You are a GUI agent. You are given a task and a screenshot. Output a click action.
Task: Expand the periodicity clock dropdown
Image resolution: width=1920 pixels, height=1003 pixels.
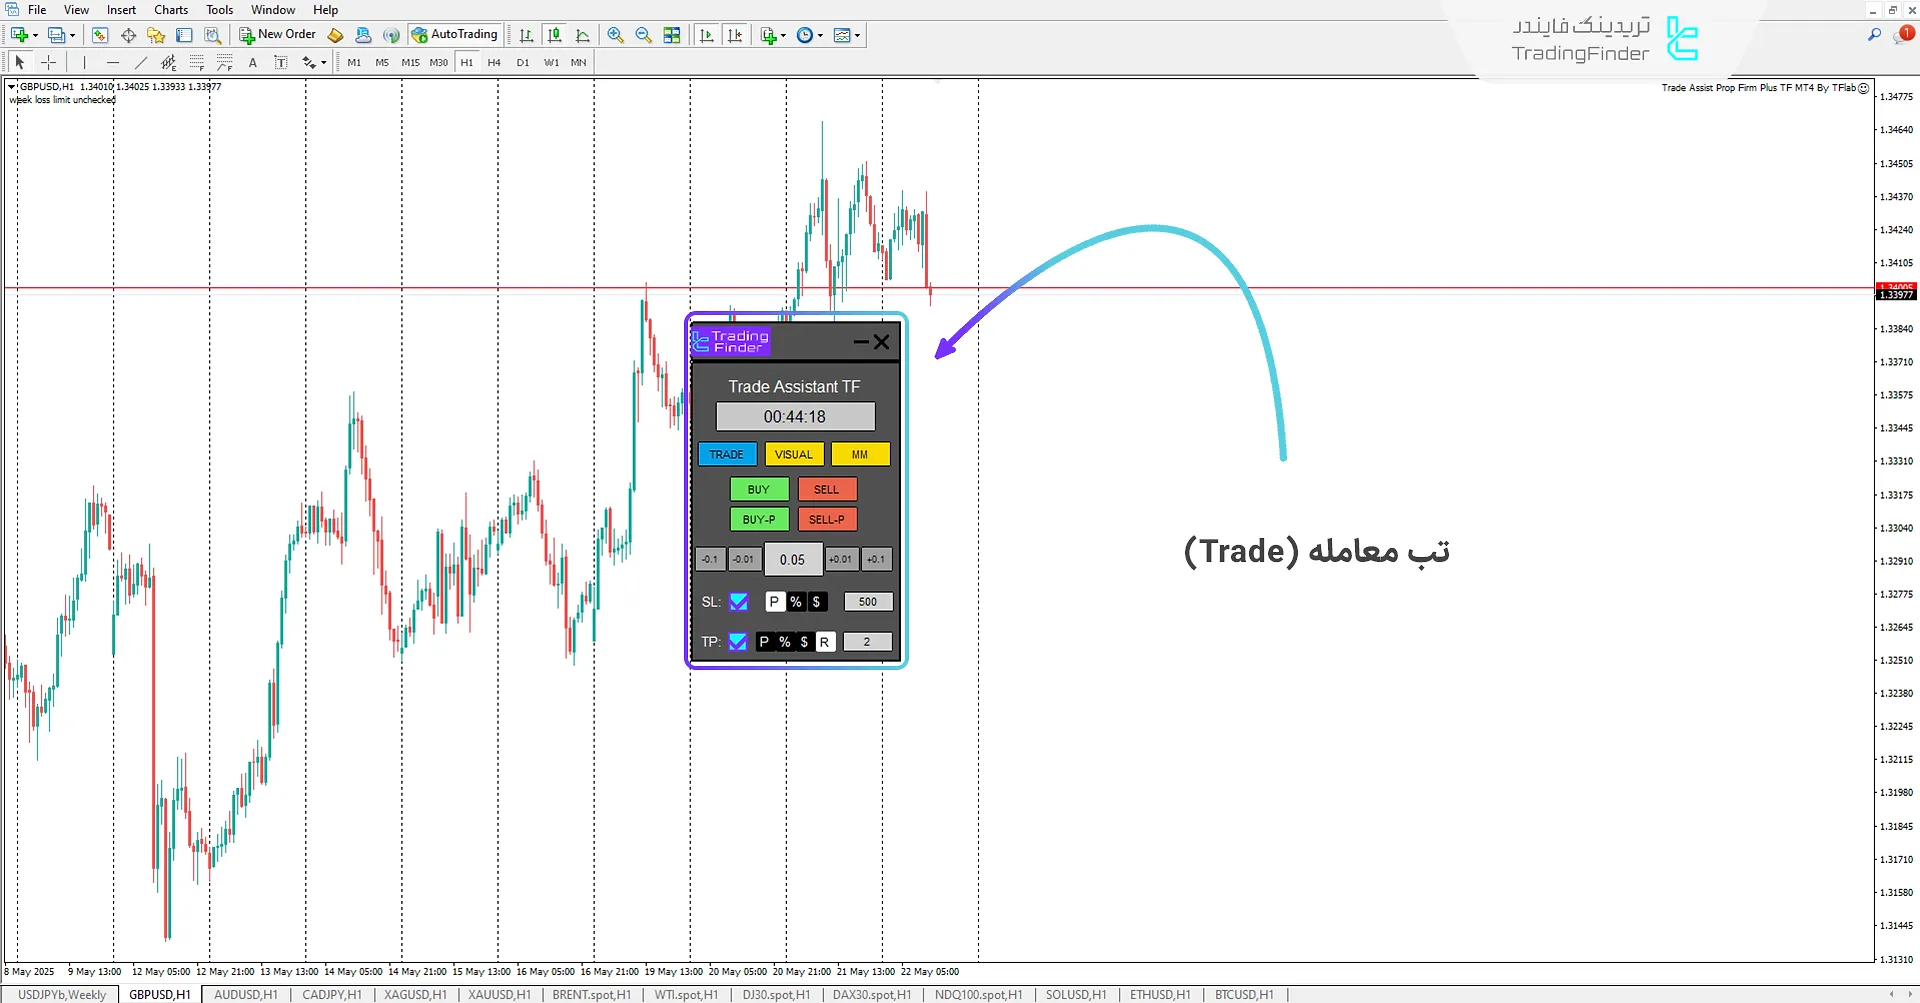click(x=809, y=35)
